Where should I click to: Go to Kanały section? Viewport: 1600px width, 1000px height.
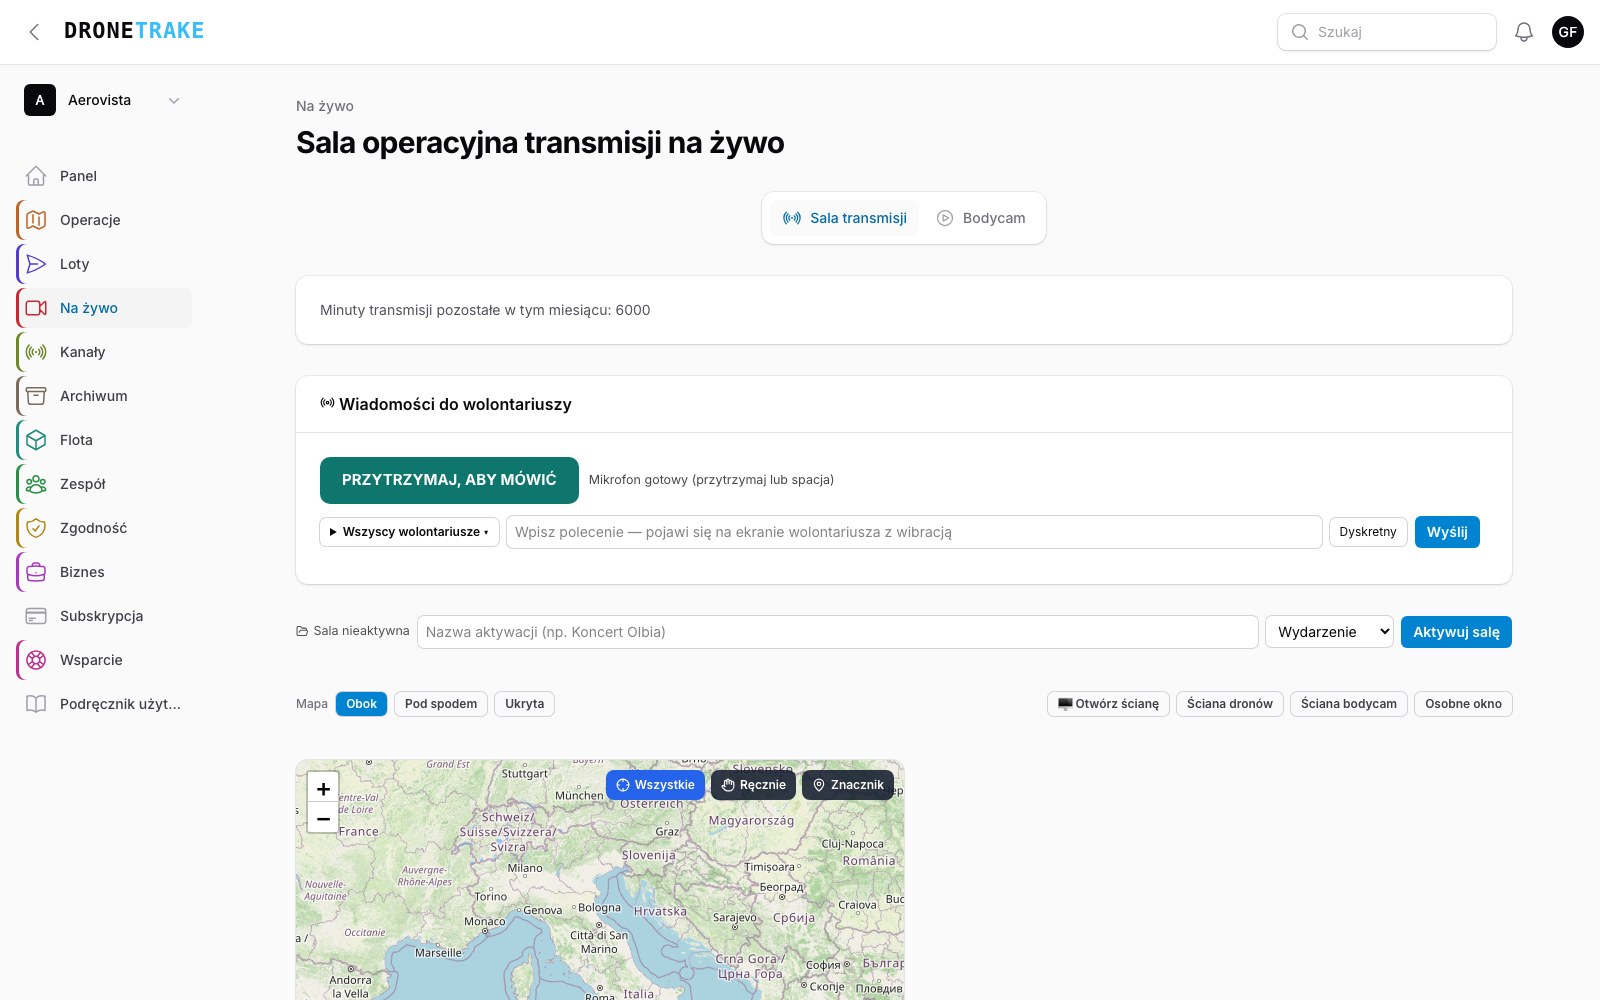(x=104, y=352)
